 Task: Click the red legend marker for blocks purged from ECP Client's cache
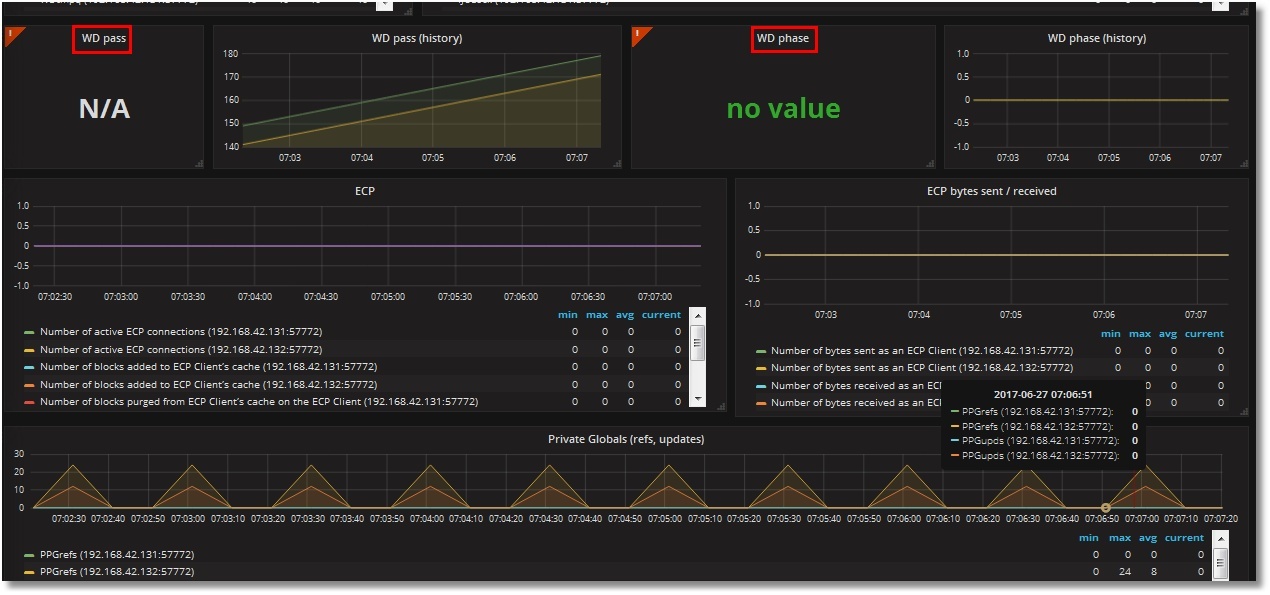point(28,401)
